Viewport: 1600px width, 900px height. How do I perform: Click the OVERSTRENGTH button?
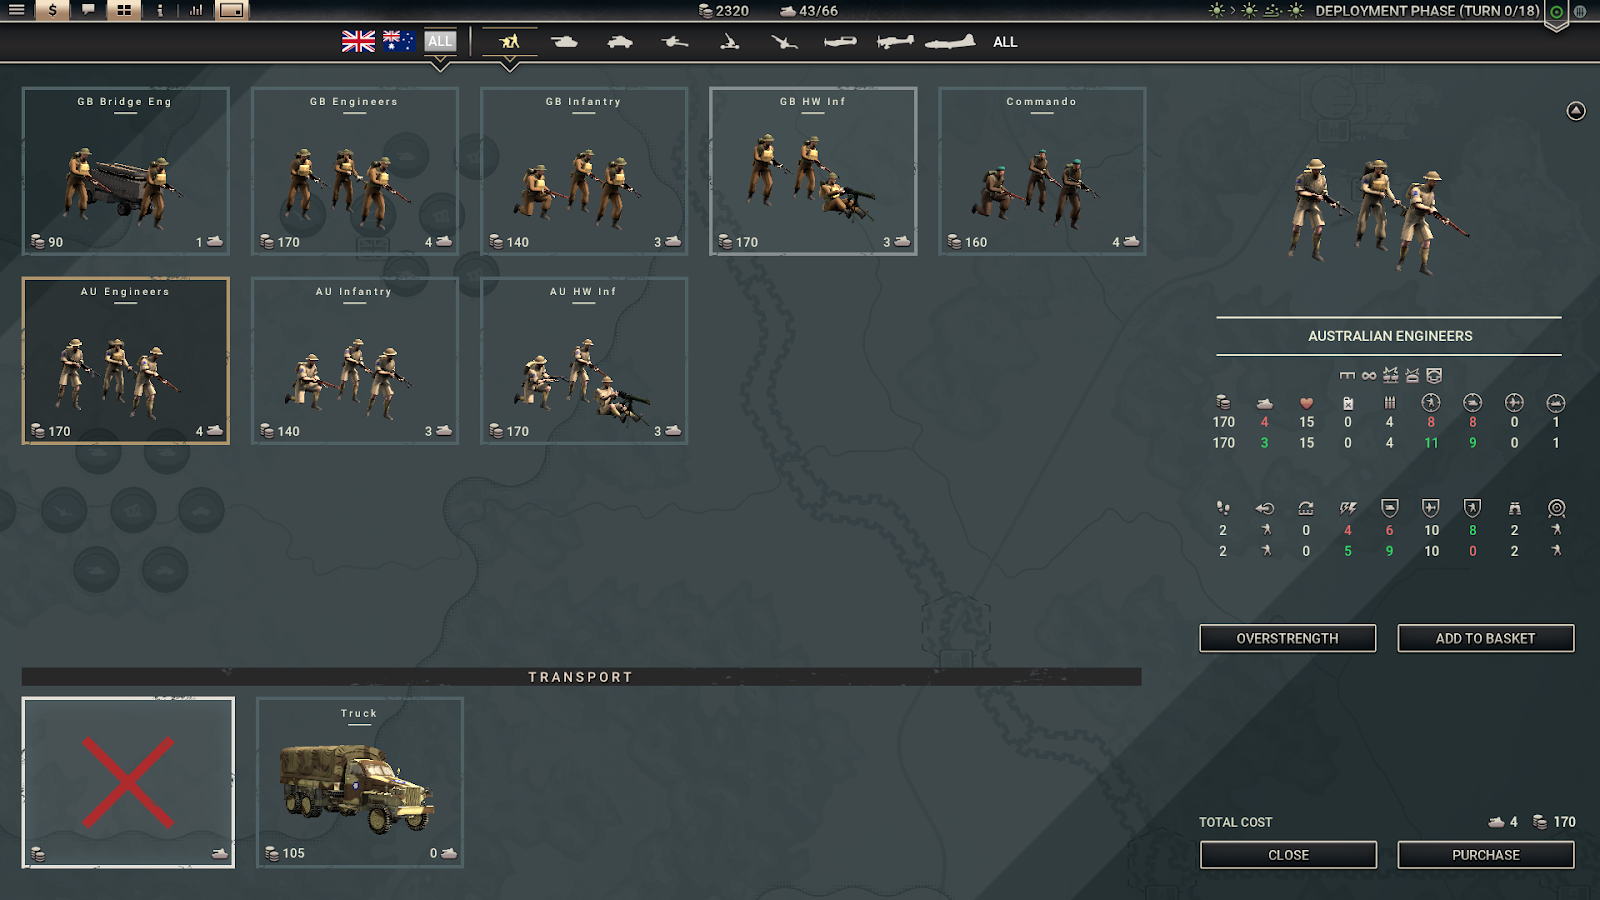pos(1288,638)
